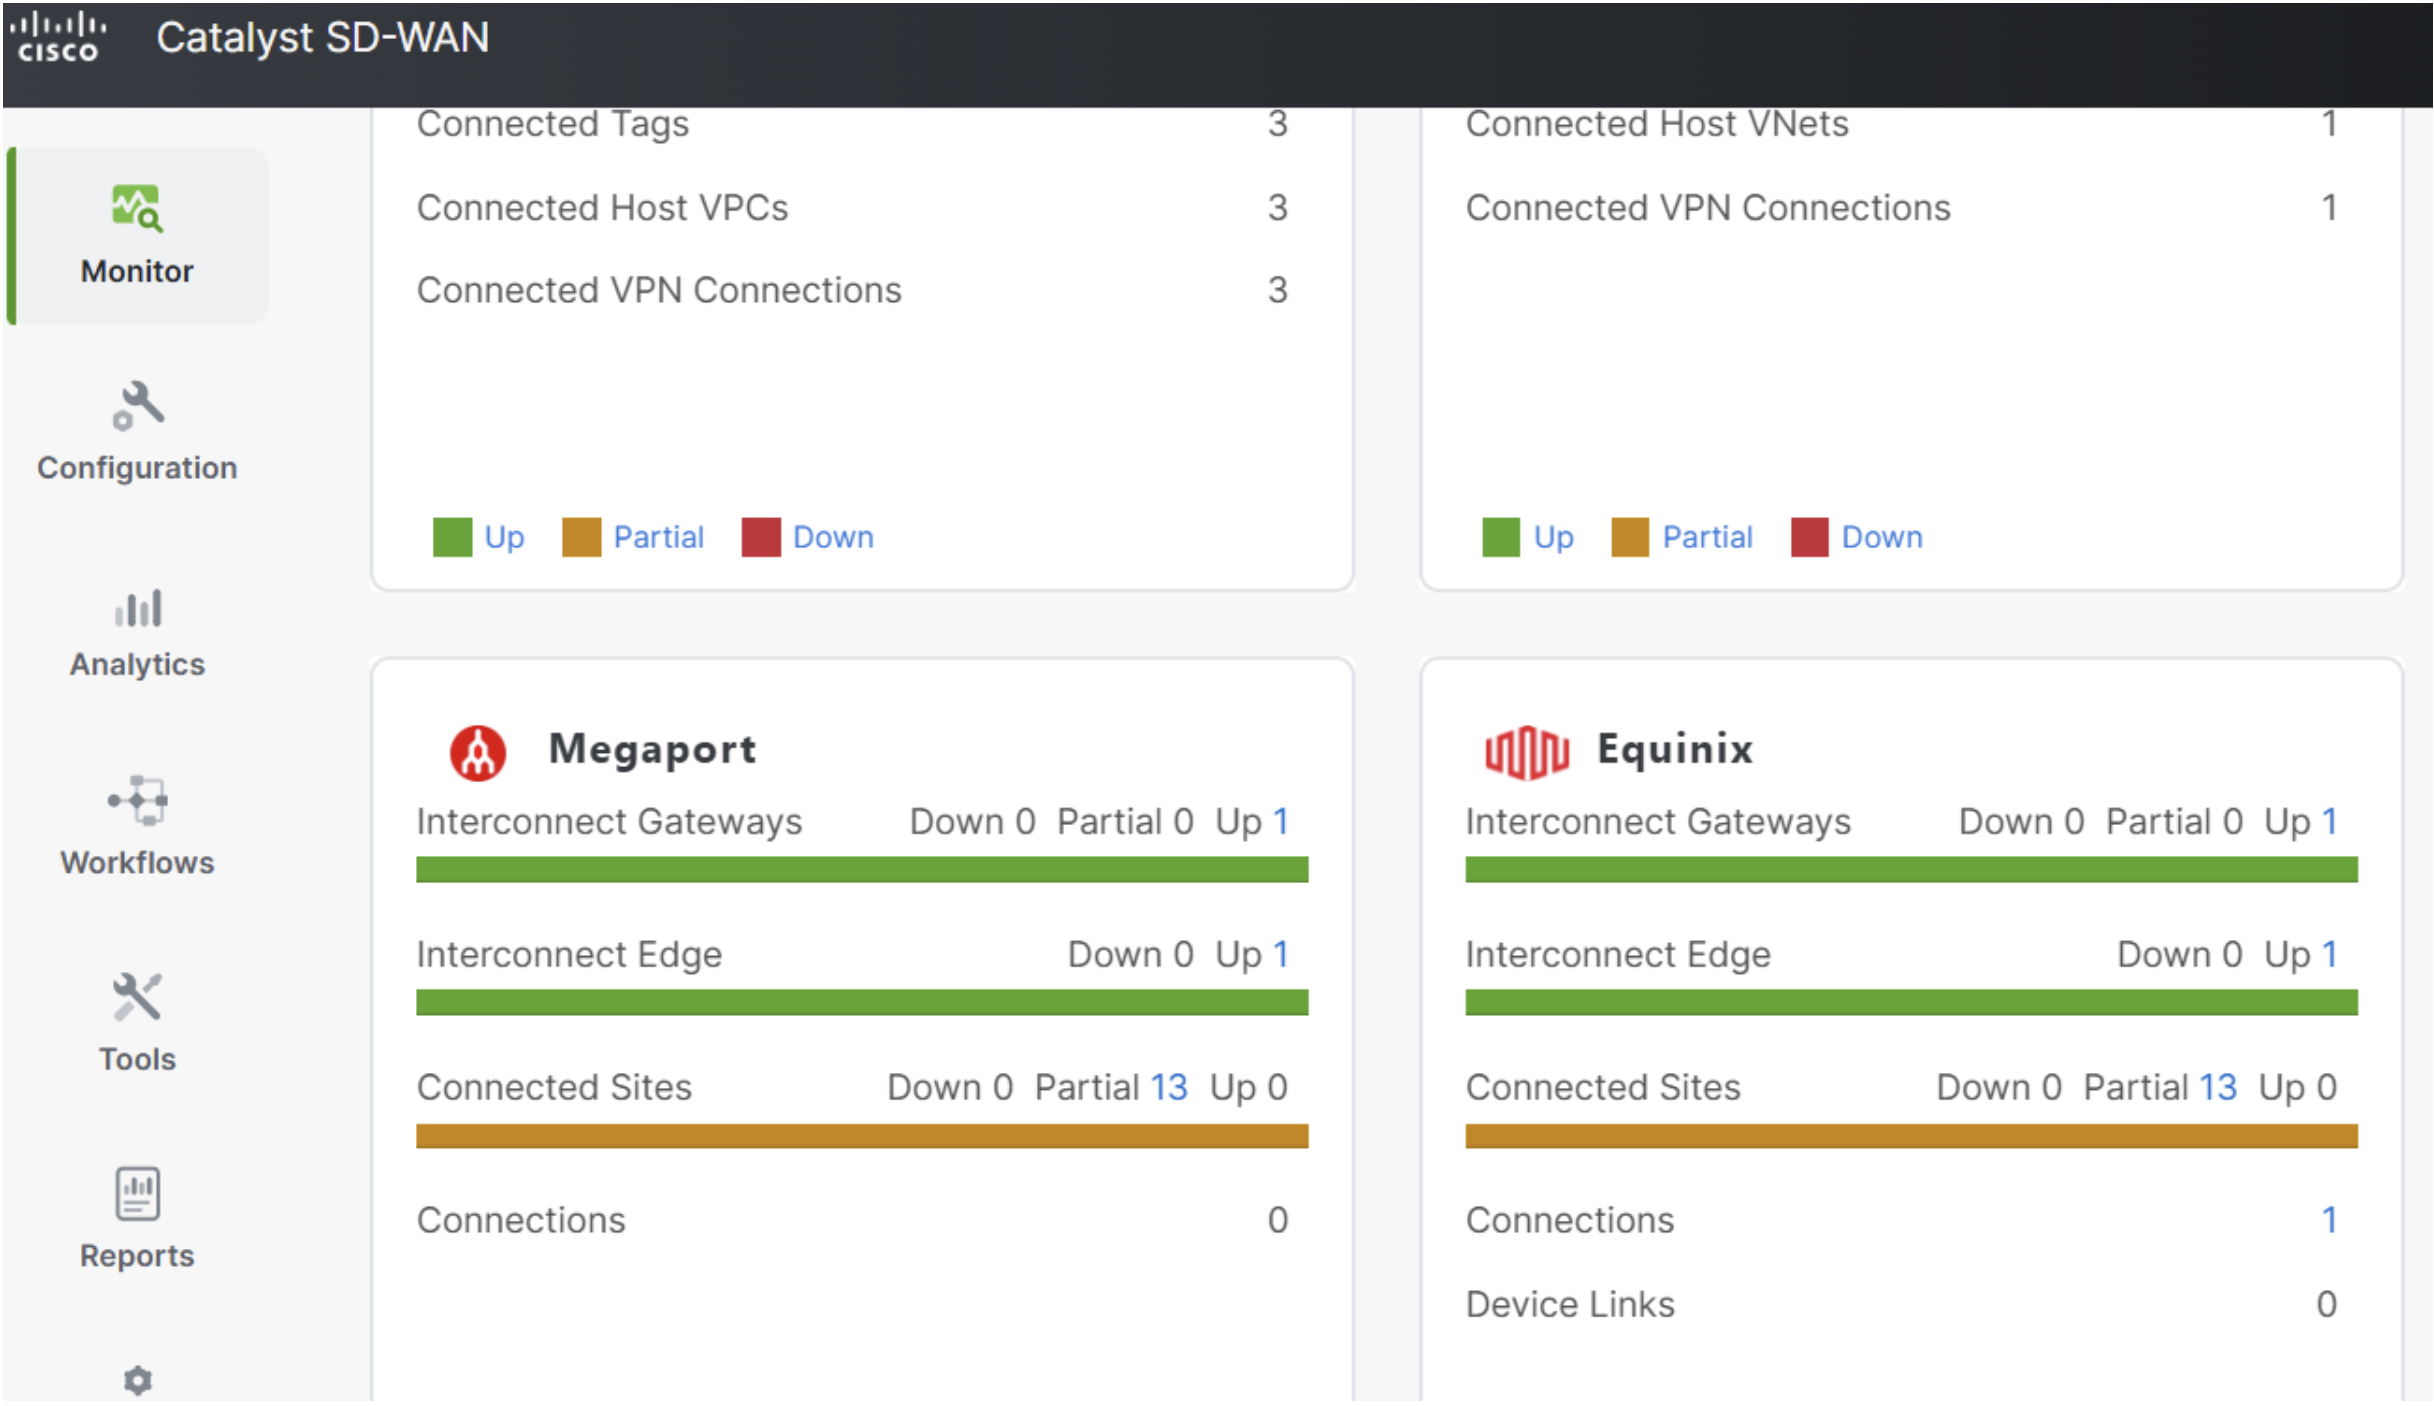Open Equinix Interconnect Gateways Up count 1
Viewport: 2434px width, 1406px height.
[x=2329, y=822]
